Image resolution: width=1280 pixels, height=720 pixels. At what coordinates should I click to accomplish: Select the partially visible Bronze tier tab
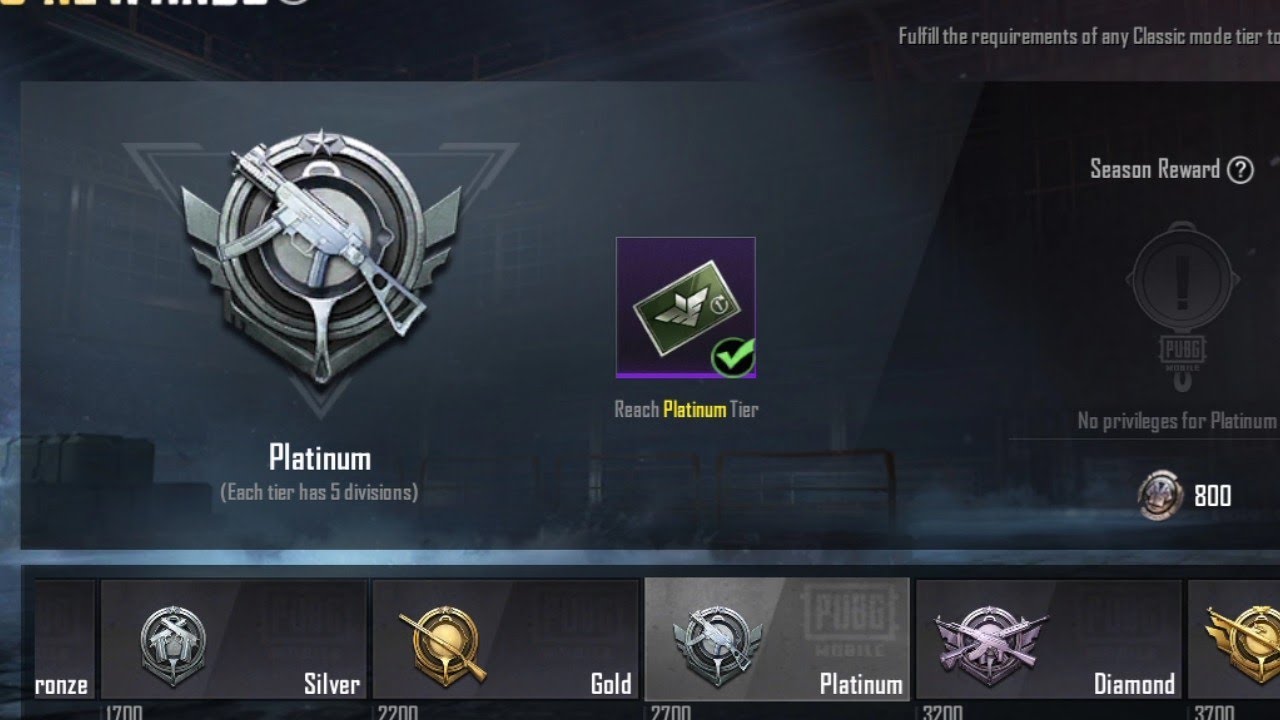[x=64, y=639]
